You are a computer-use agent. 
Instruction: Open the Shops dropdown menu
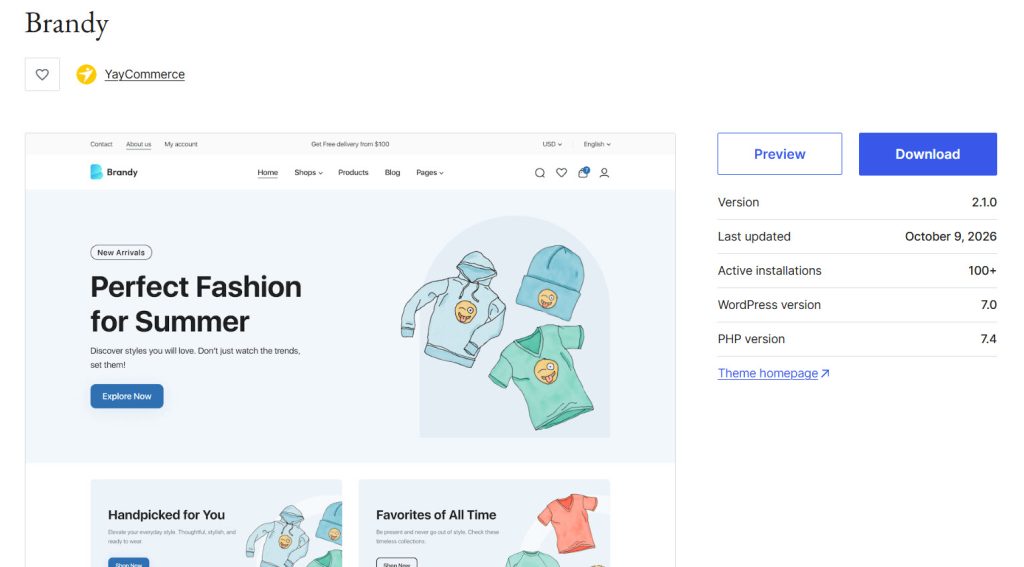[308, 172]
